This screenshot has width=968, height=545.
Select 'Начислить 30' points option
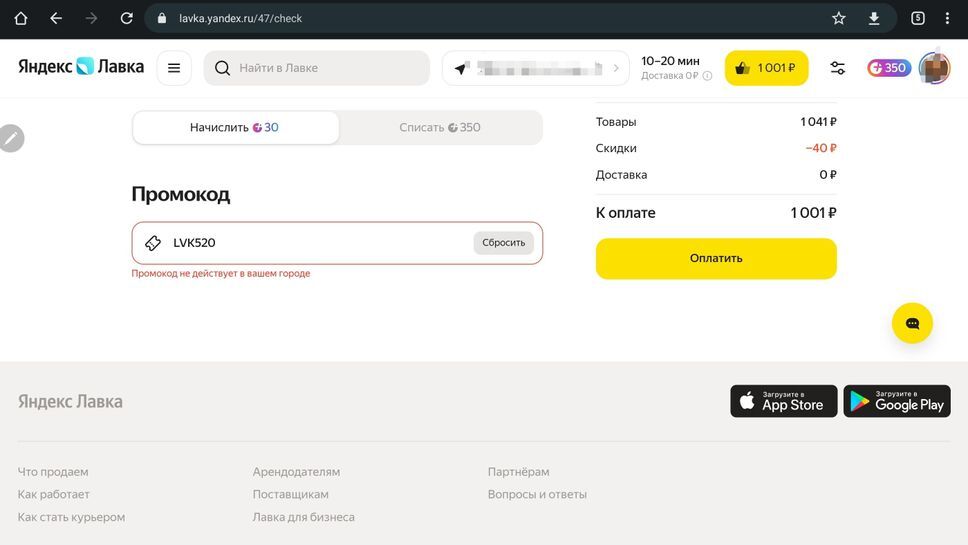pos(235,128)
